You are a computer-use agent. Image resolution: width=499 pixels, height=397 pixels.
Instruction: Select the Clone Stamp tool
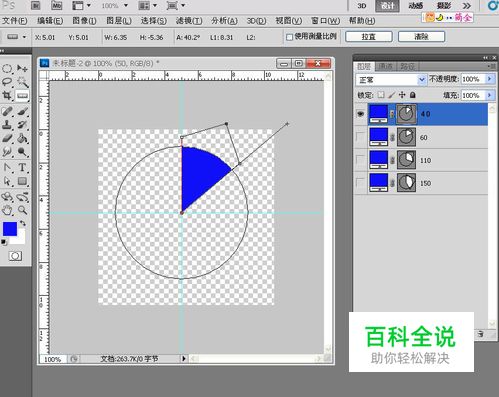pos(7,125)
